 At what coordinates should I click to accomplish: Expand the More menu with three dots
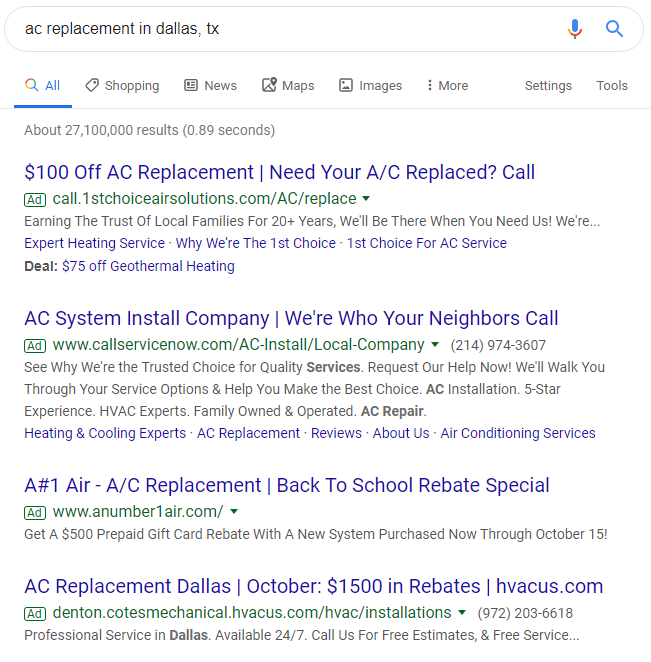[x=446, y=86]
